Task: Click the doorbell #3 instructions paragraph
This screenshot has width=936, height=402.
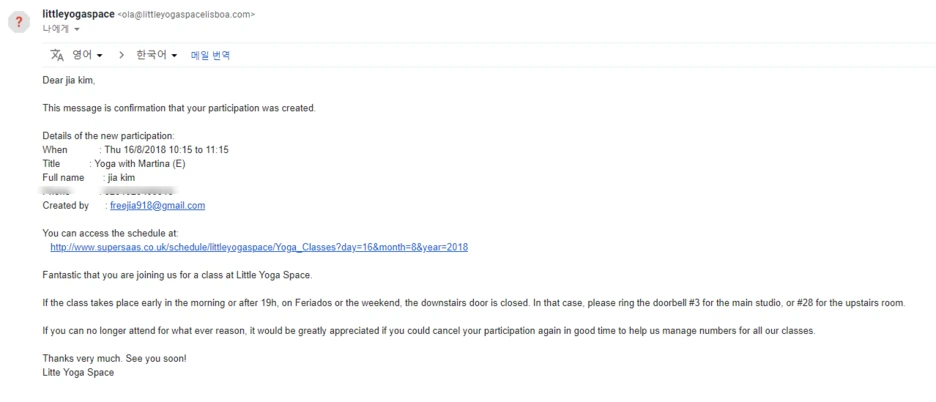Action: pos(474,303)
